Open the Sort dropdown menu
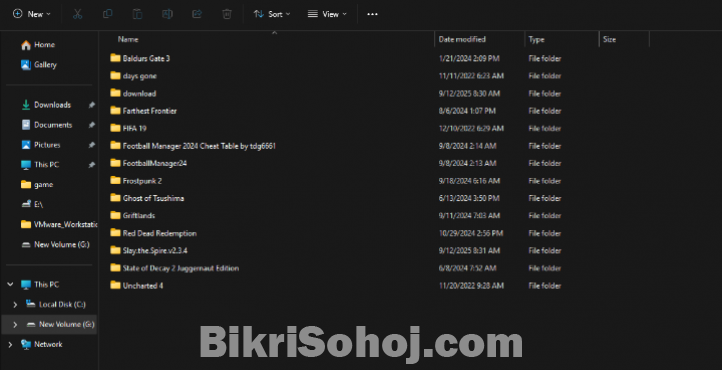This screenshot has height=370, width=722. [272, 14]
